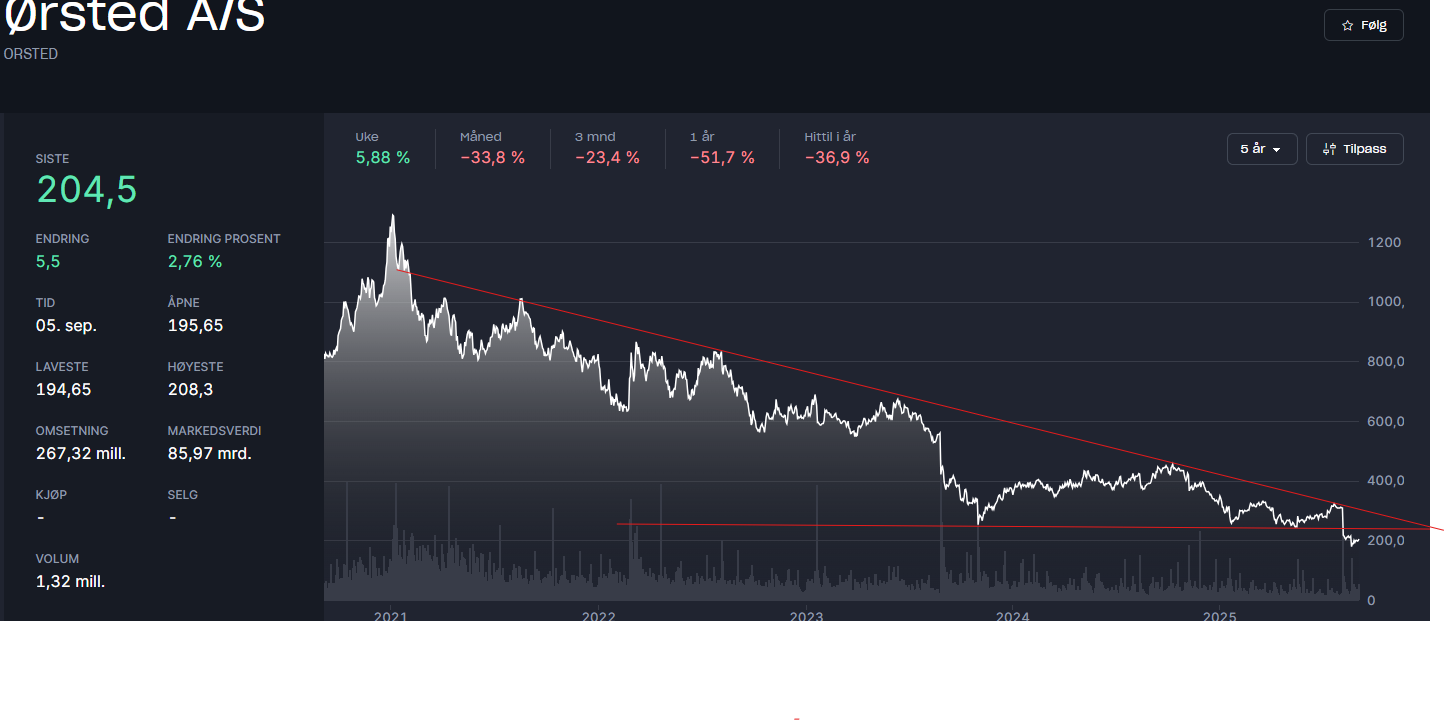Select the 3 mnd -23,4 % stat
Screen dimensions: 1444x720
click(x=607, y=148)
